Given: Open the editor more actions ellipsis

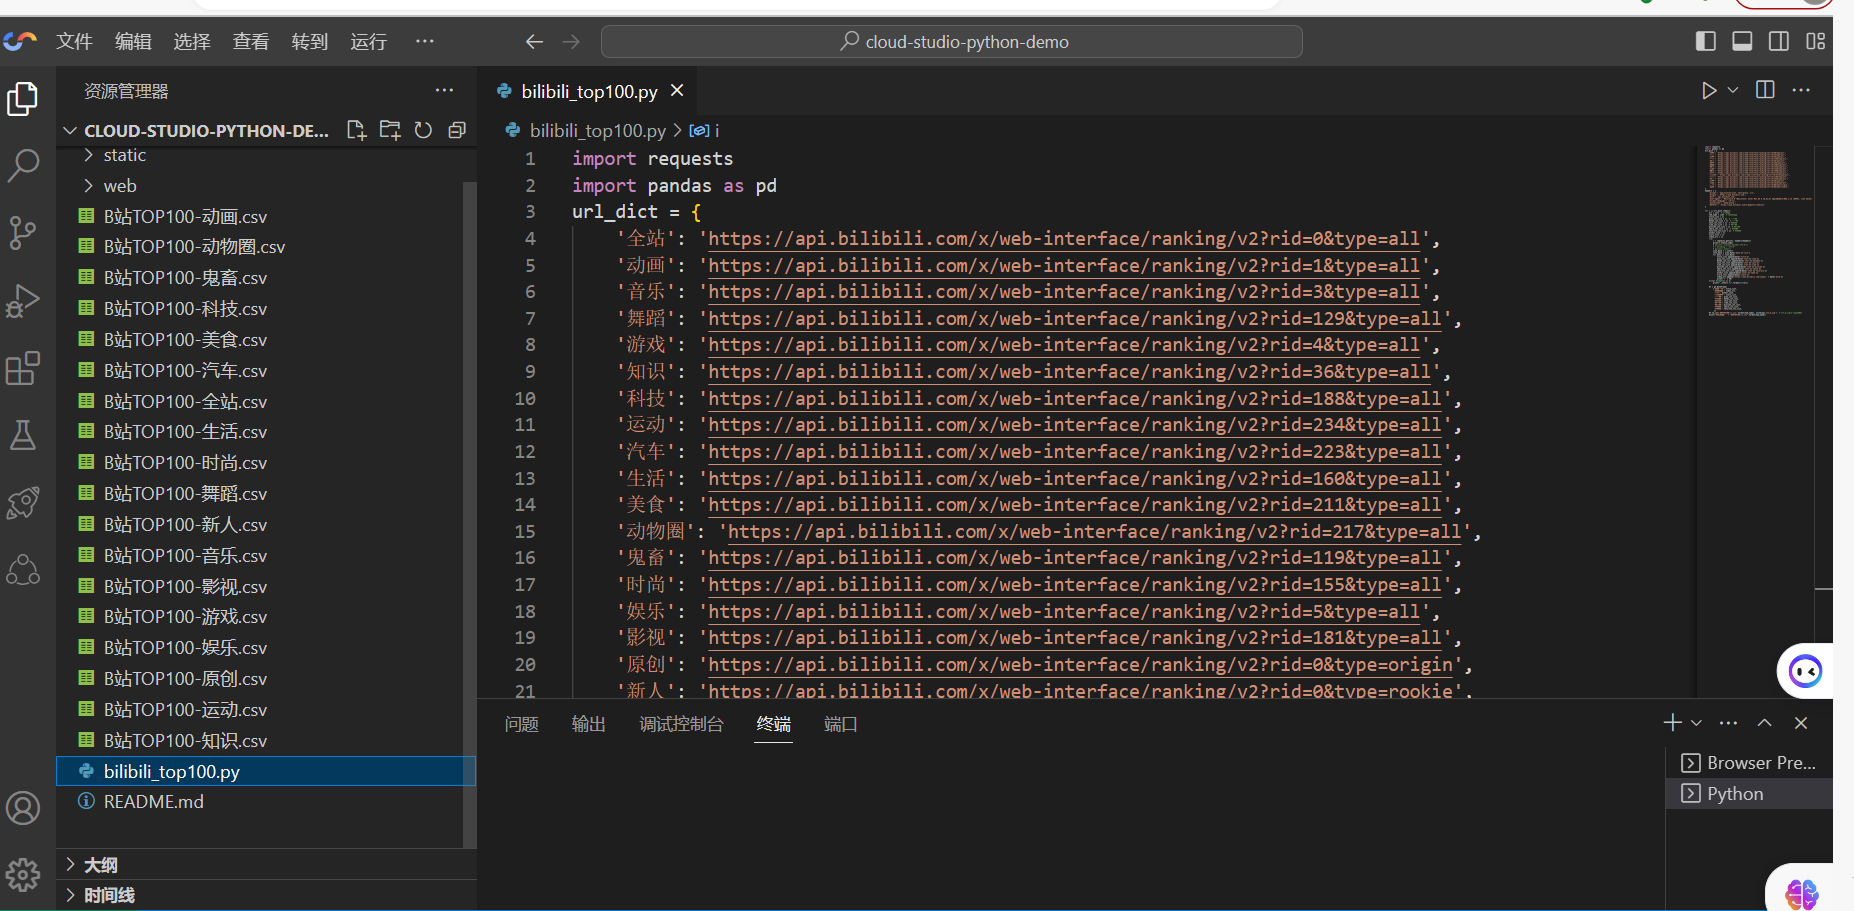Looking at the screenshot, I should [1801, 90].
